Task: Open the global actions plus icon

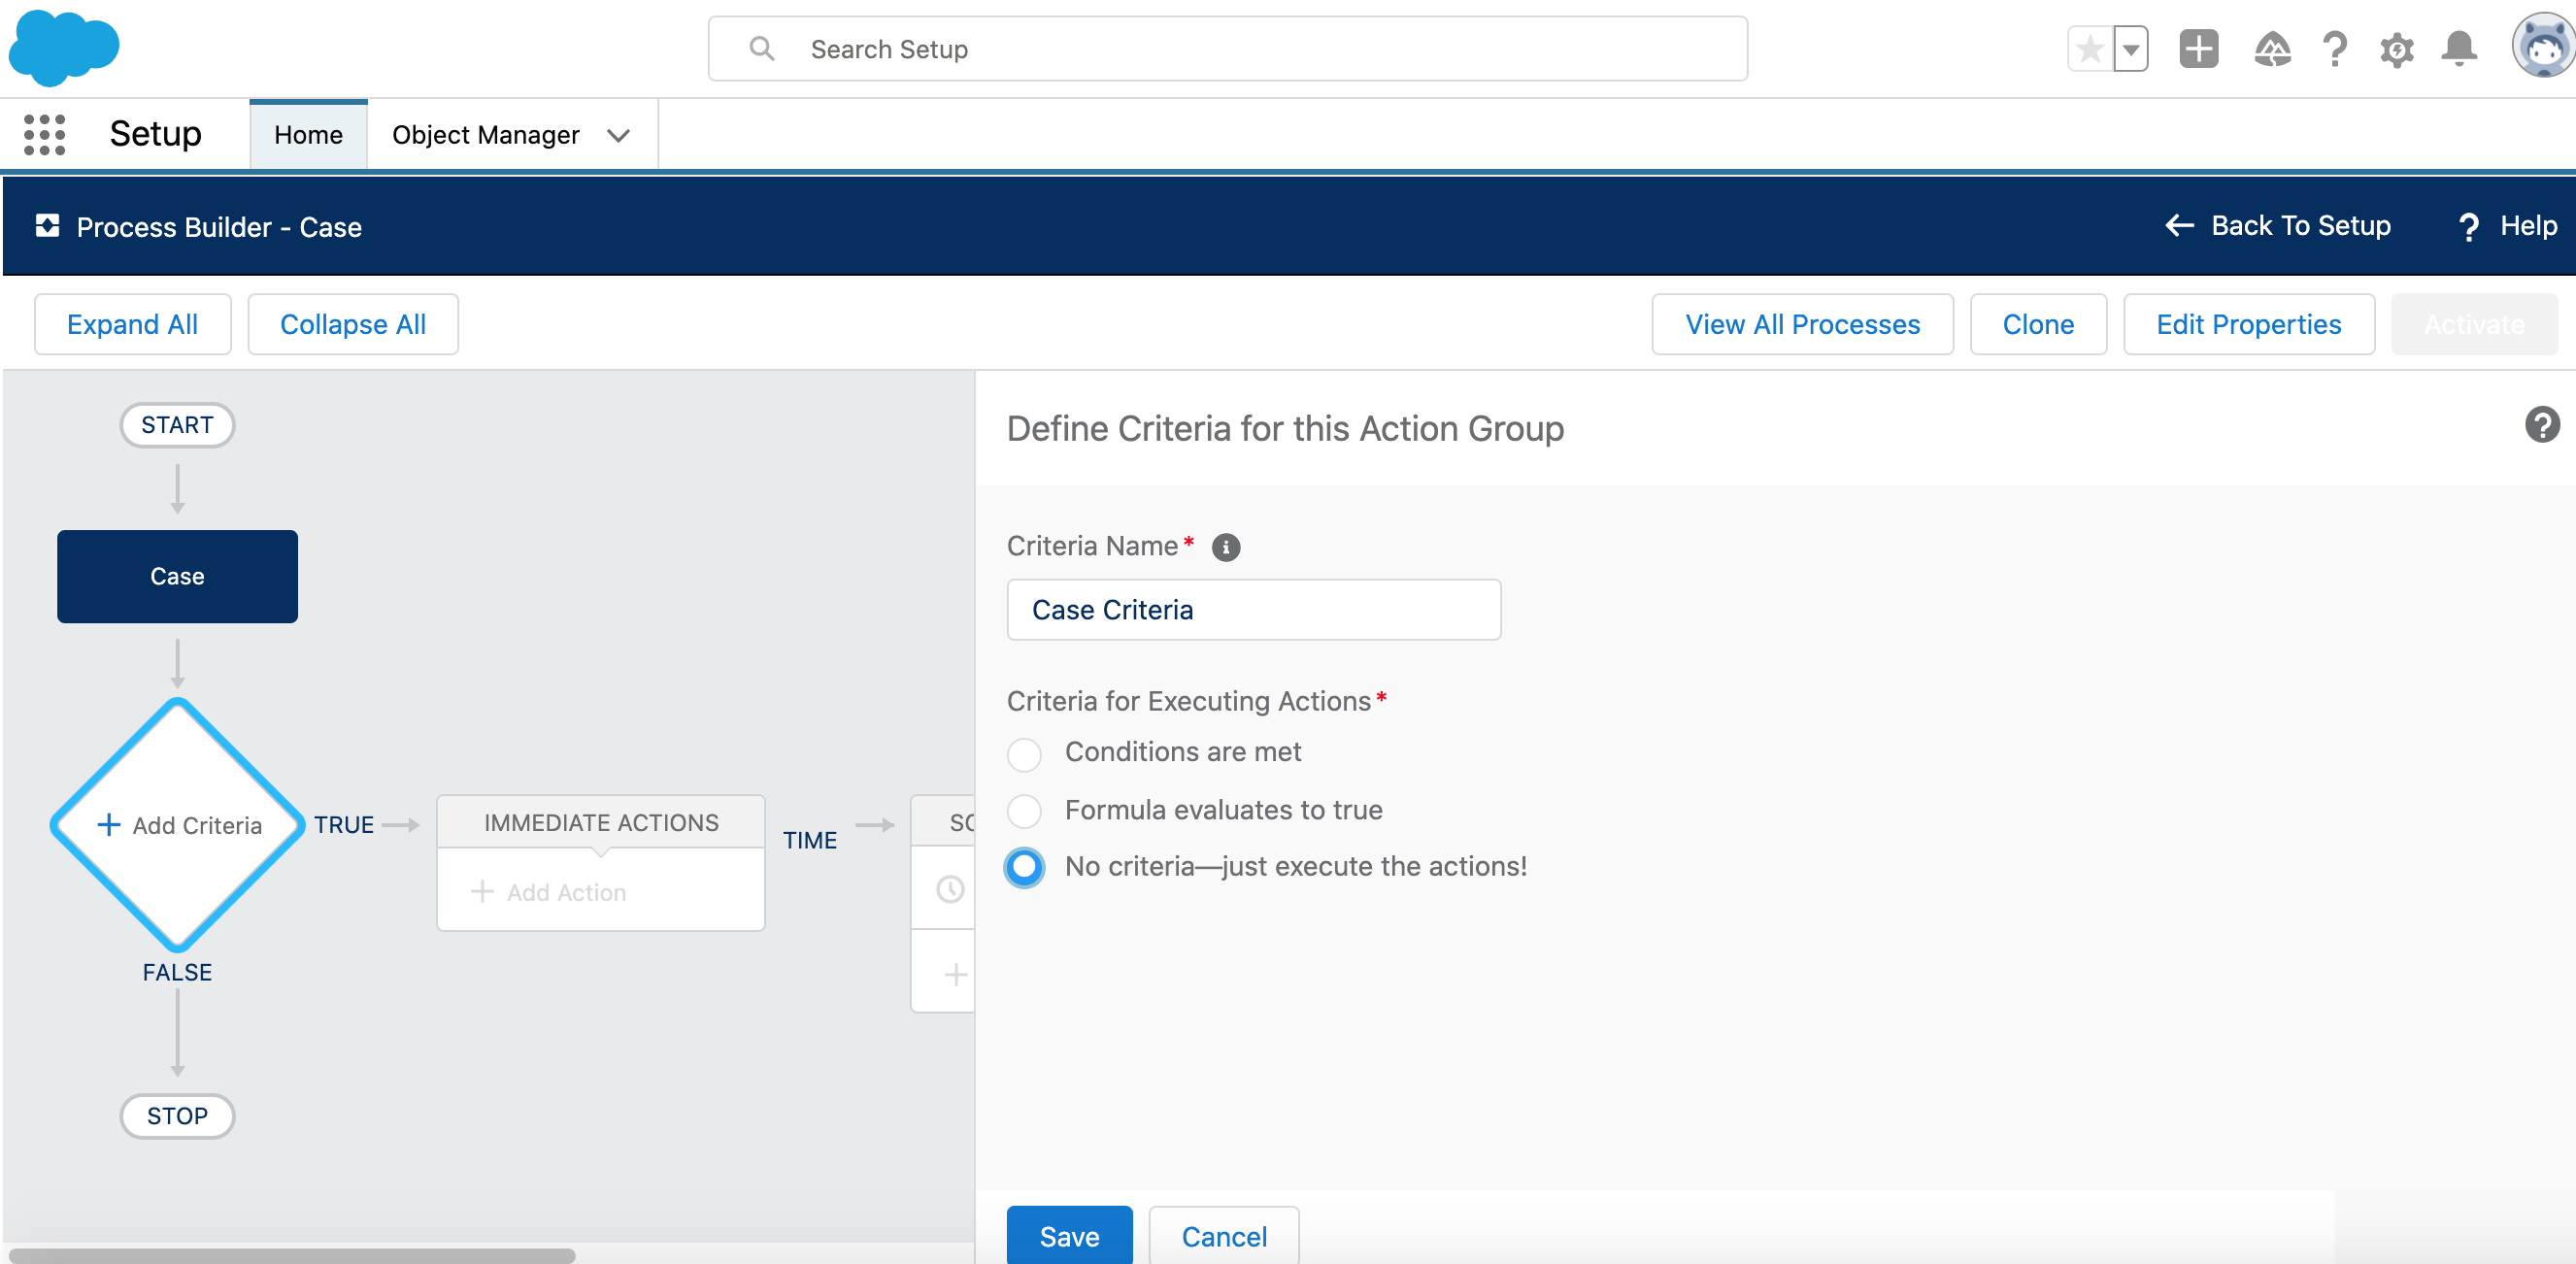Action: (x=2198, y=49)
